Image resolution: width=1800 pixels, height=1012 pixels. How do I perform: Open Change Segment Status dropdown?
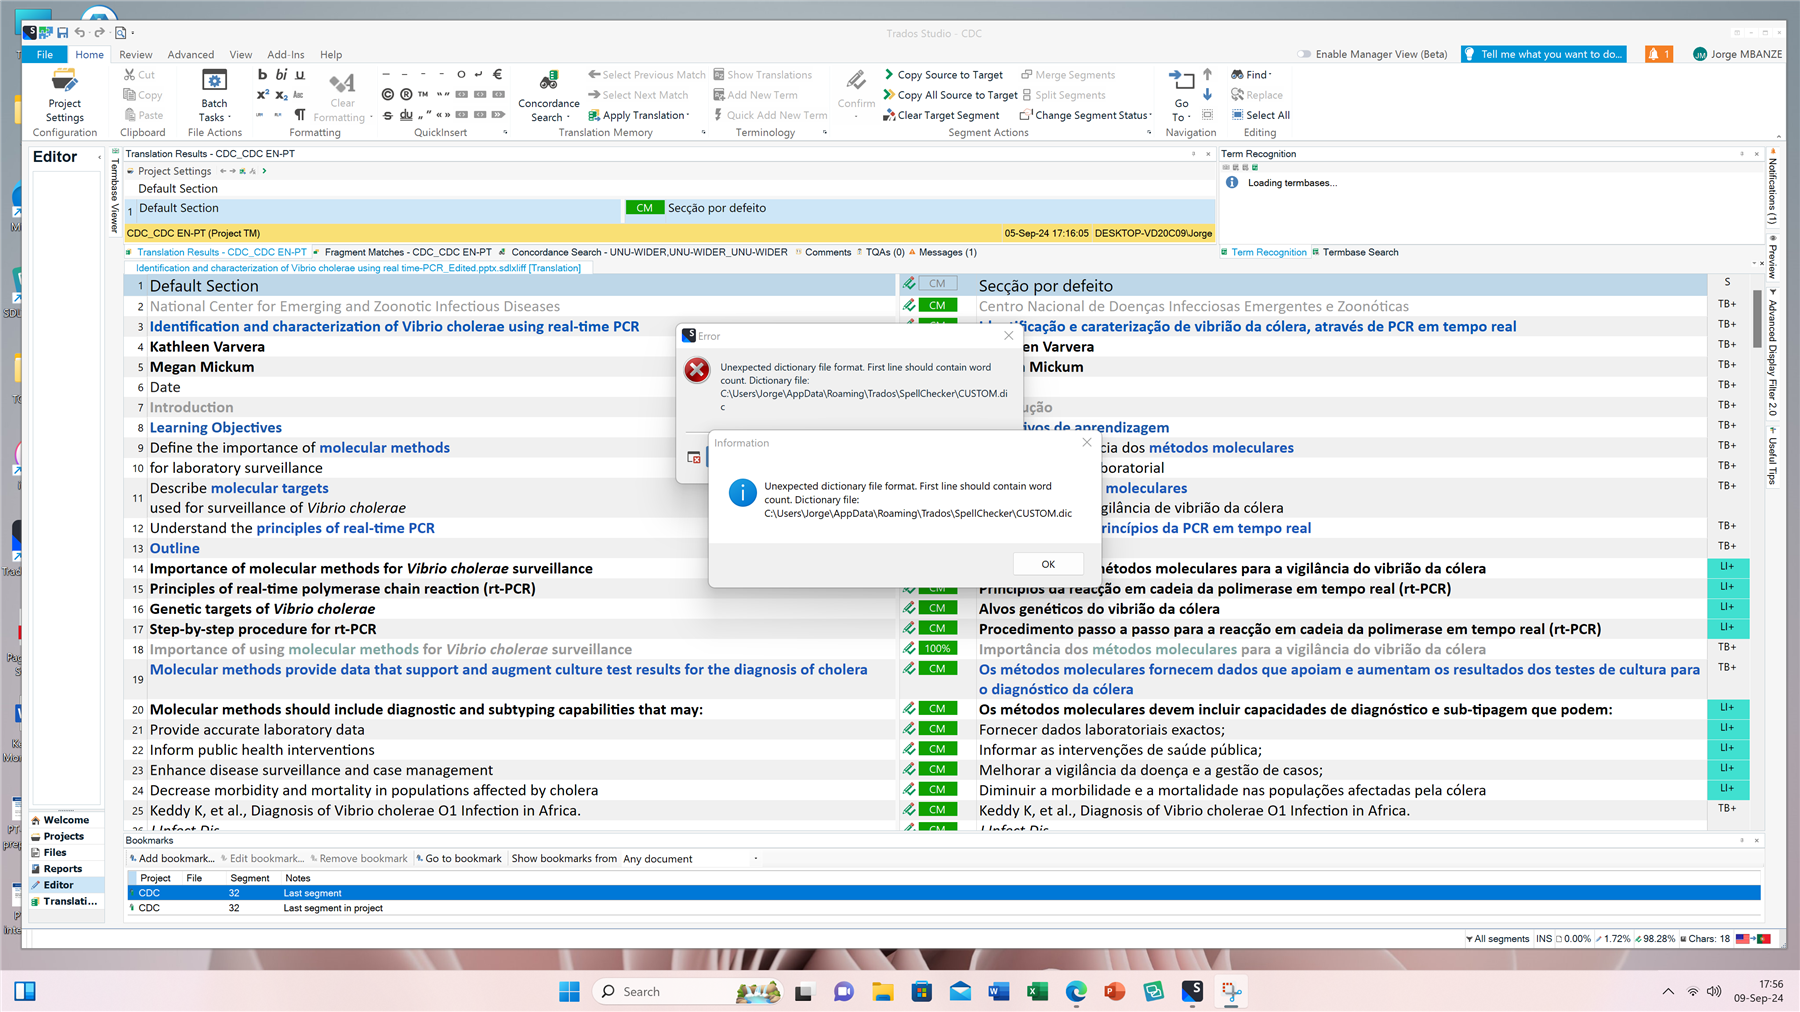[1086, 115]
